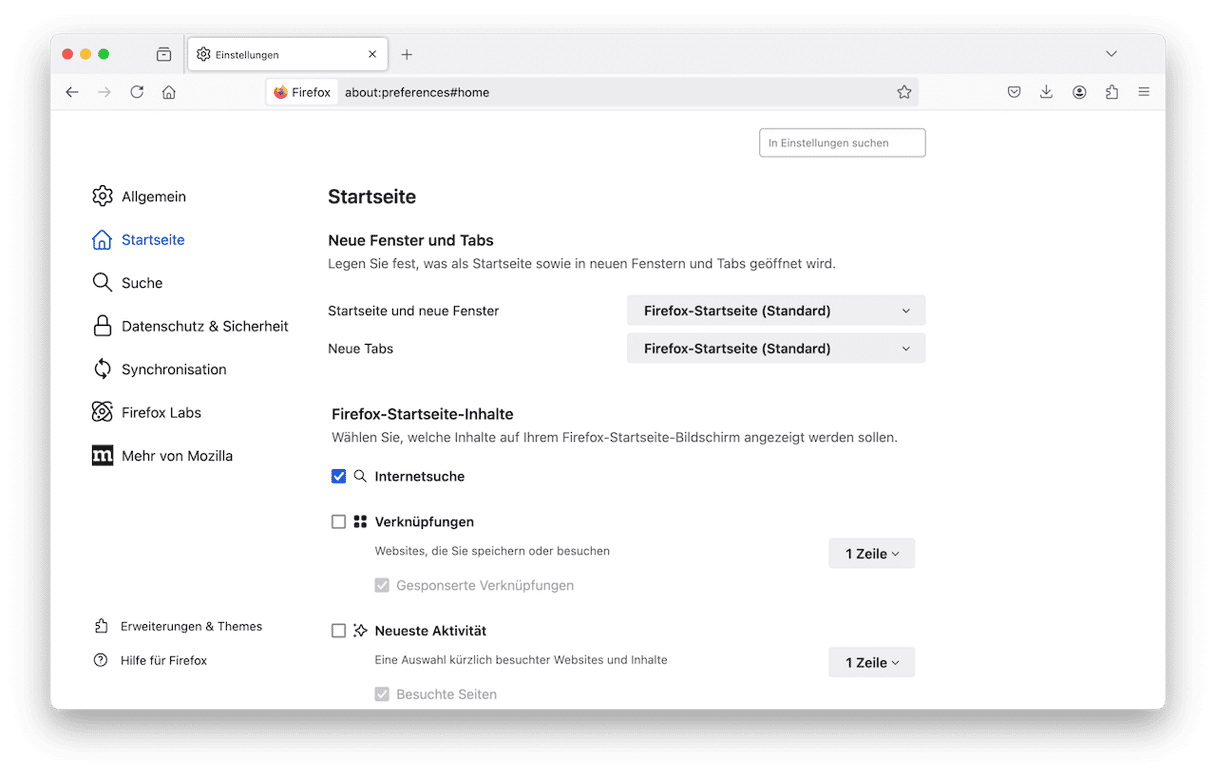Focus the 'In Einstellungen suchen' search field
Image resolution: width=1216 pixels, height=776 pixels.
tap(842, 143)
